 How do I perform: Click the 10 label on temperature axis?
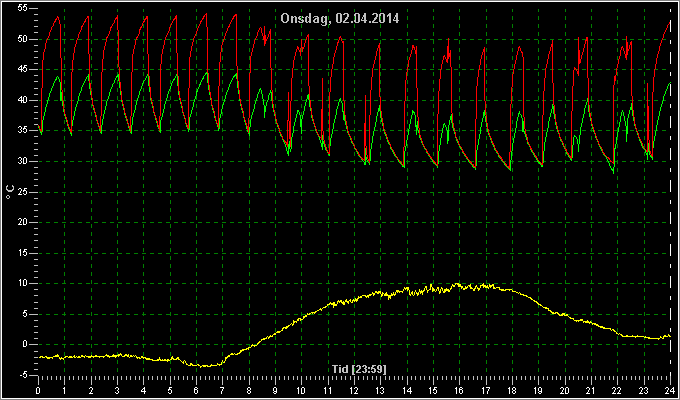point(23,283)
